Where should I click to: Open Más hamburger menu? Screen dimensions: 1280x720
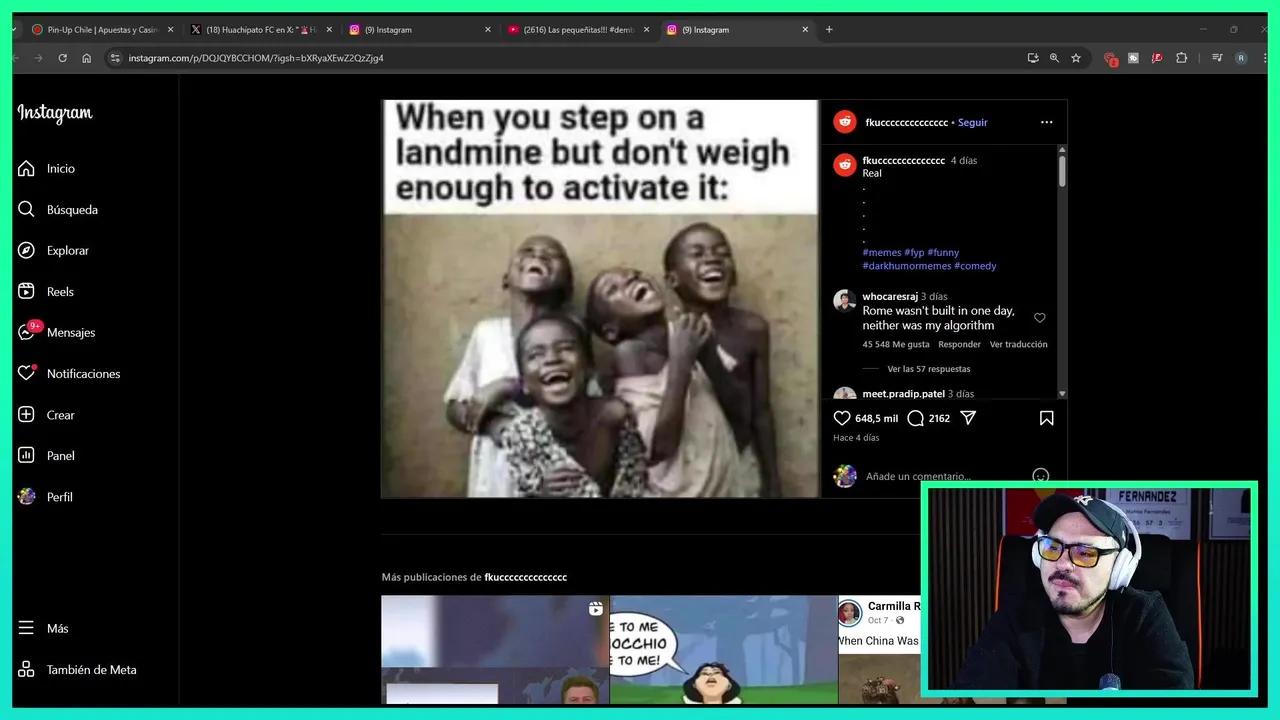pos(27,628)
